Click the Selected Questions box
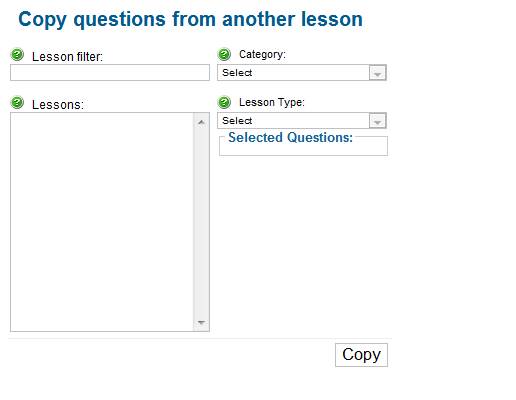Screen dimensions: 516x400 (303, 146)
